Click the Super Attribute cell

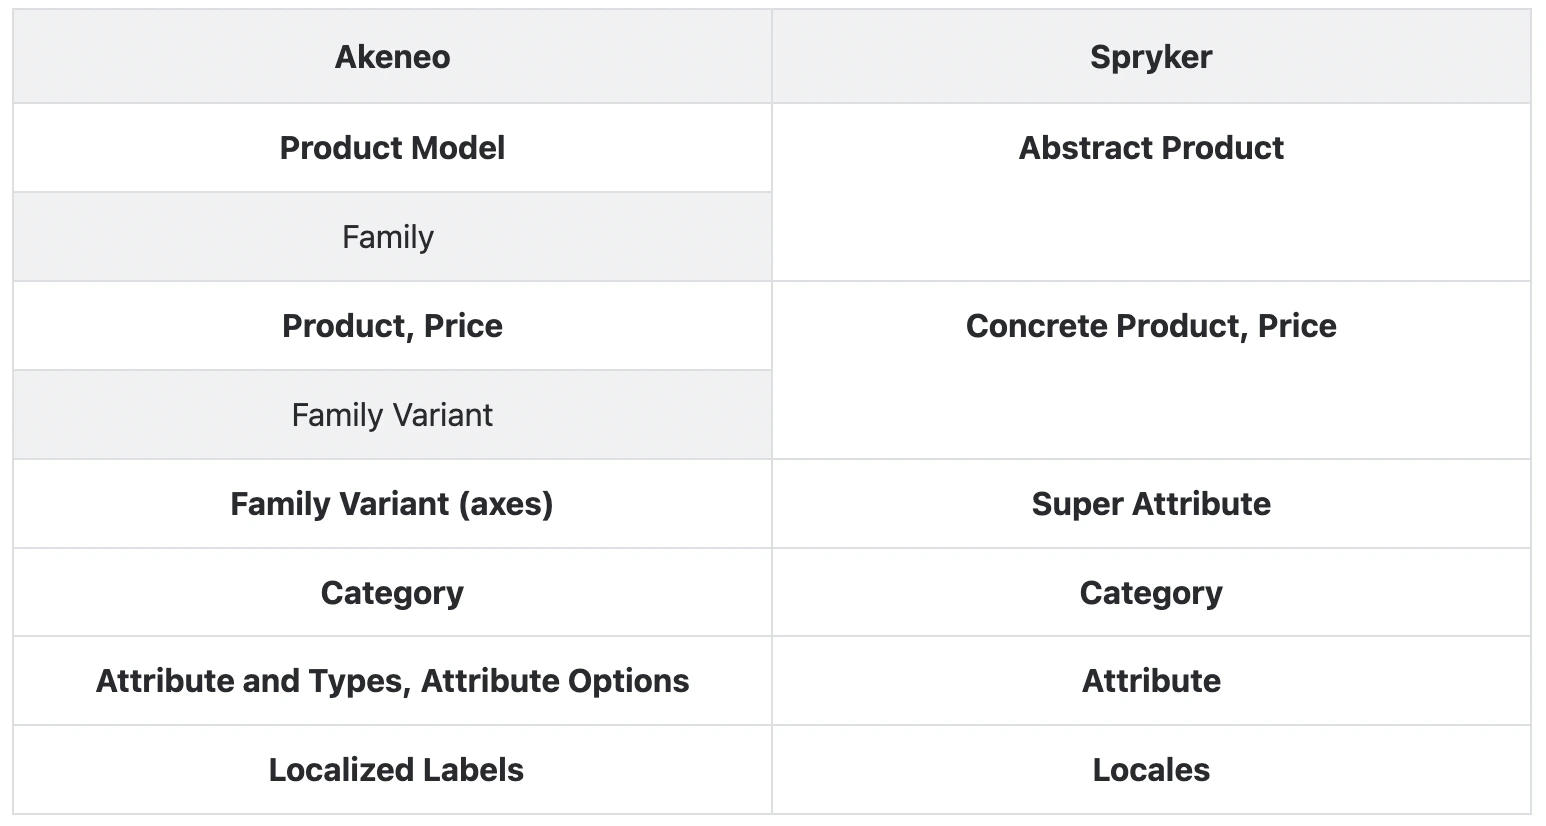[1150, 504]
